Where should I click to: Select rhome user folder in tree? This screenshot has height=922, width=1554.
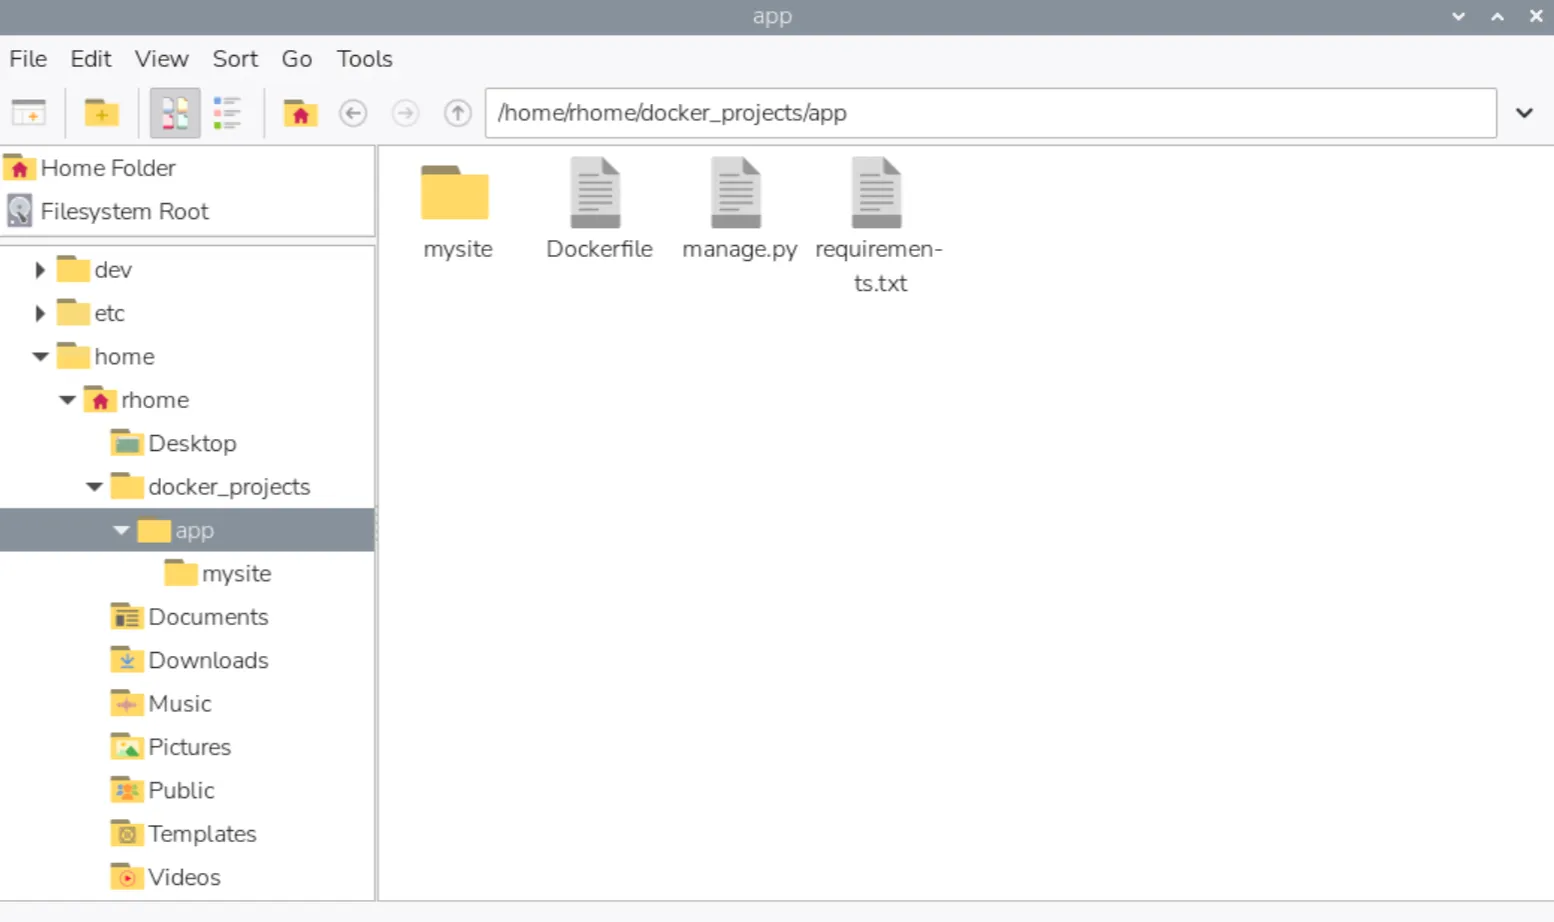[136, 400]
